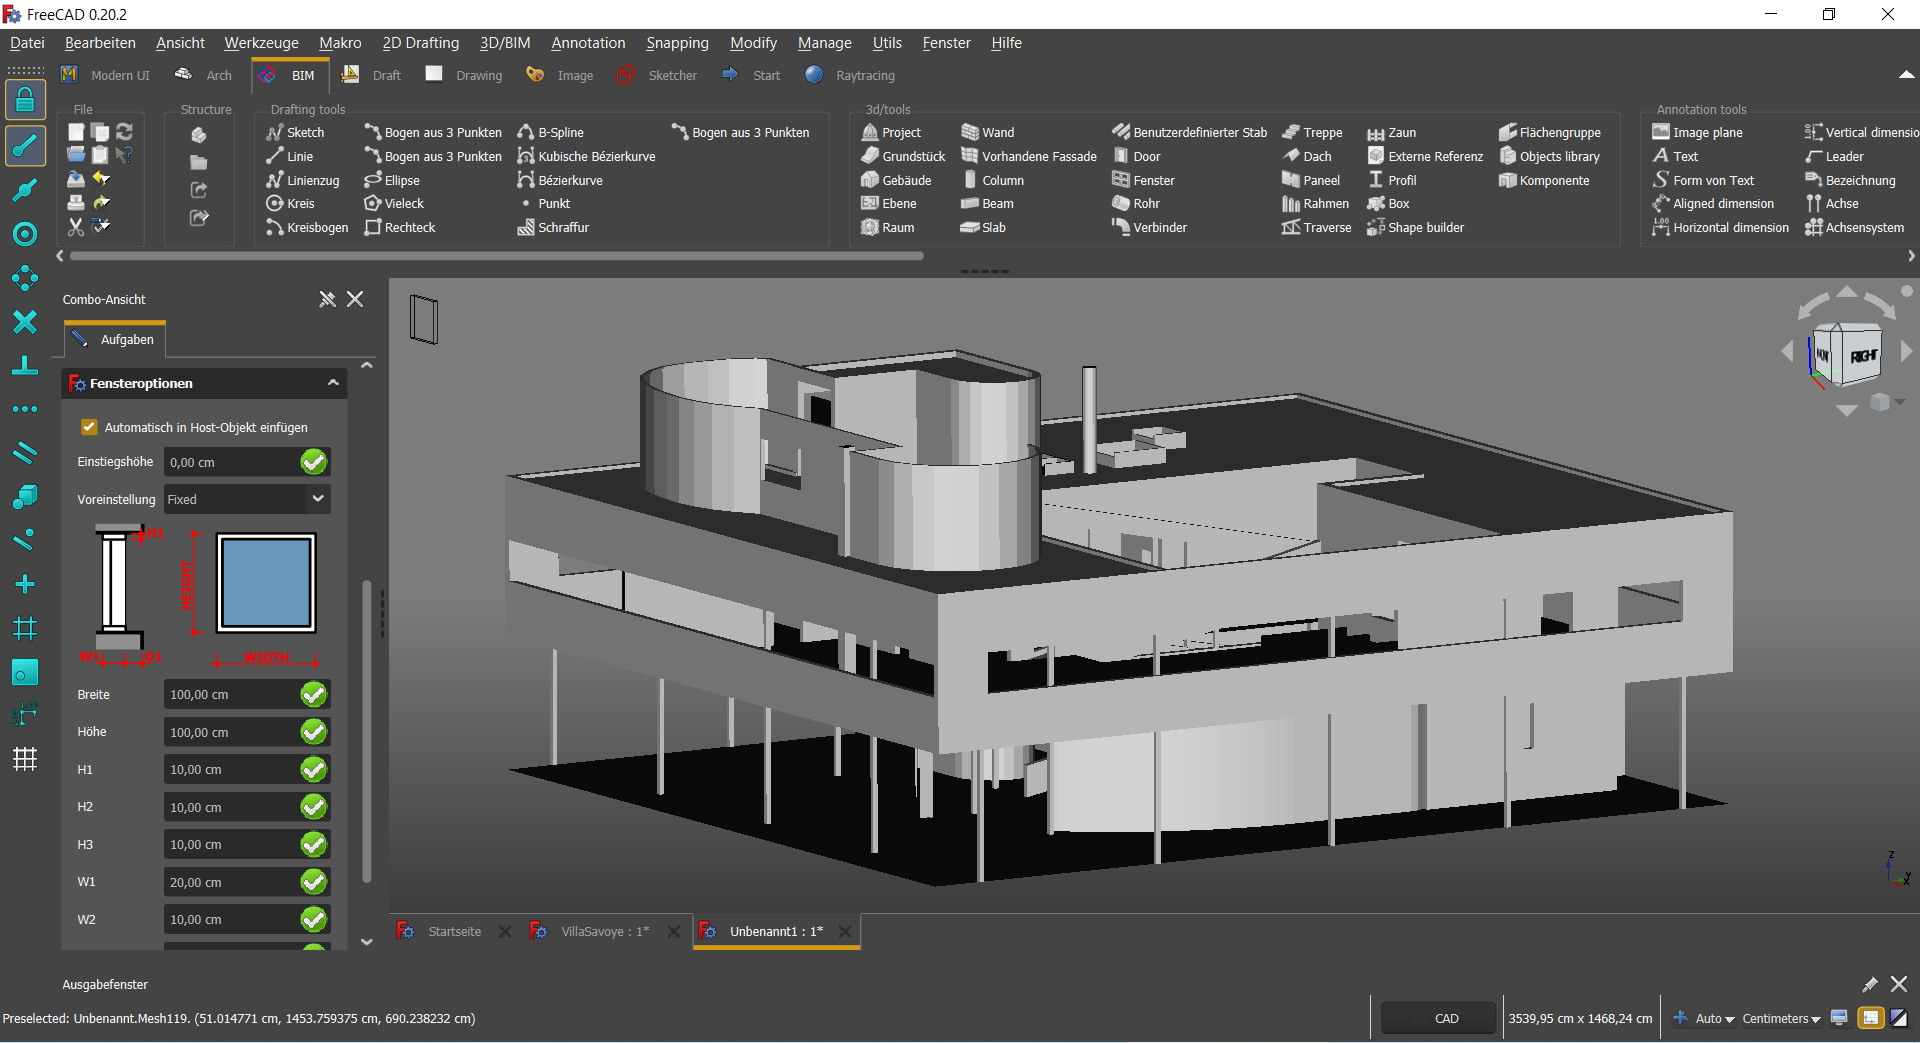The width and height of the screenshot is (1920, 1043).
Task: Select the Dach roof tool
Action: 1307,156
